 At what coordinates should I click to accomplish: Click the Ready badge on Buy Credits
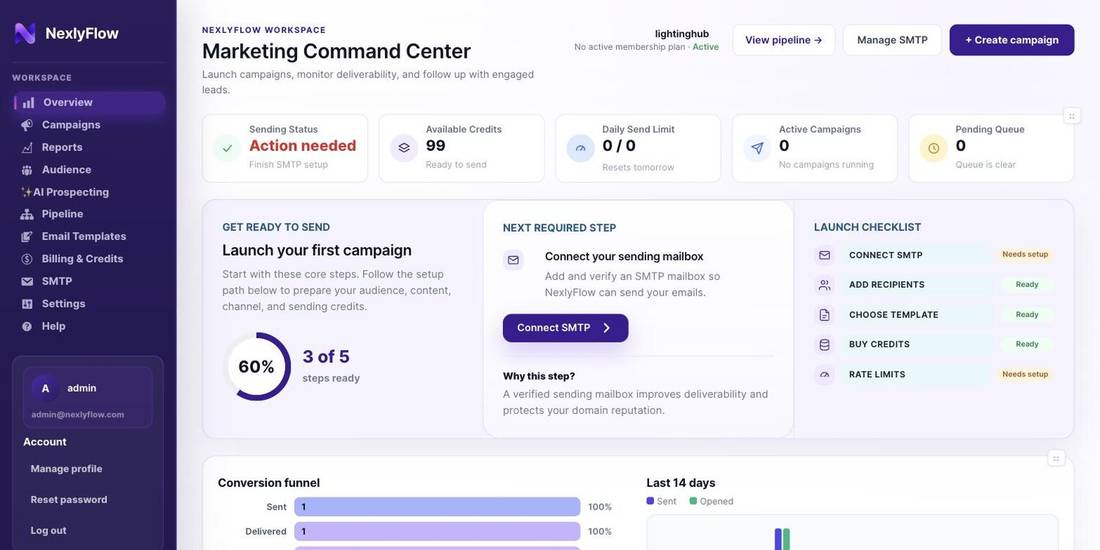(1027, 344)
